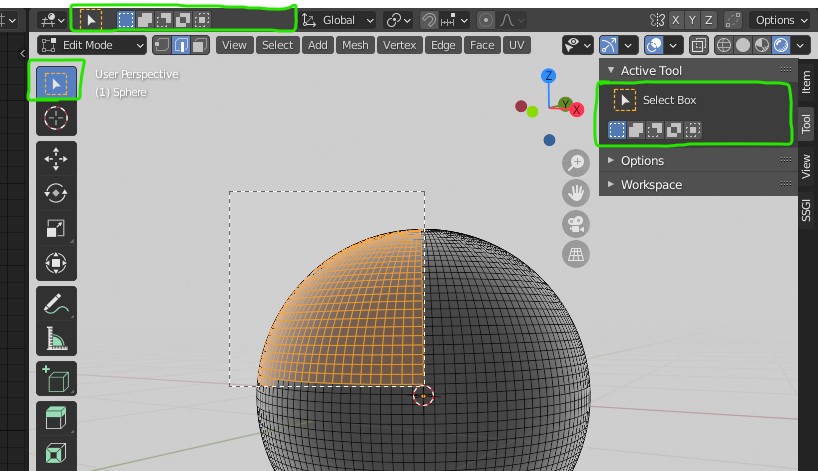Screen dimensions: 818x471
Task: Click the red X axis gizmo ball
Action: pos(576,110)
